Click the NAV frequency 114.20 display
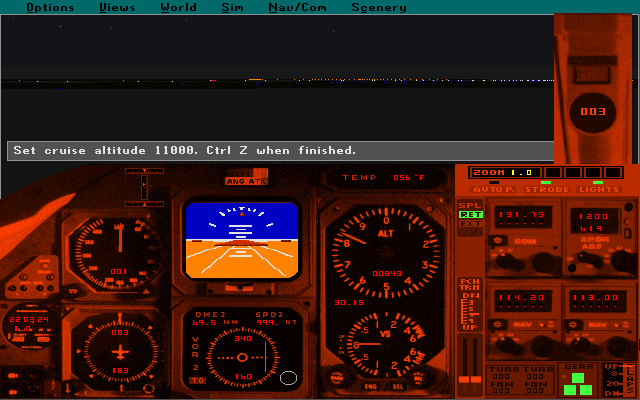The height and width of the screenshot is (400, 640). pos(522,300)
